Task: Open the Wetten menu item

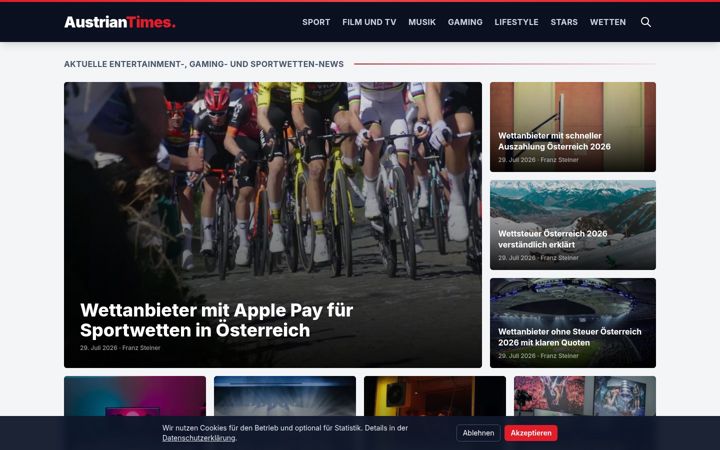Action: 608,22
